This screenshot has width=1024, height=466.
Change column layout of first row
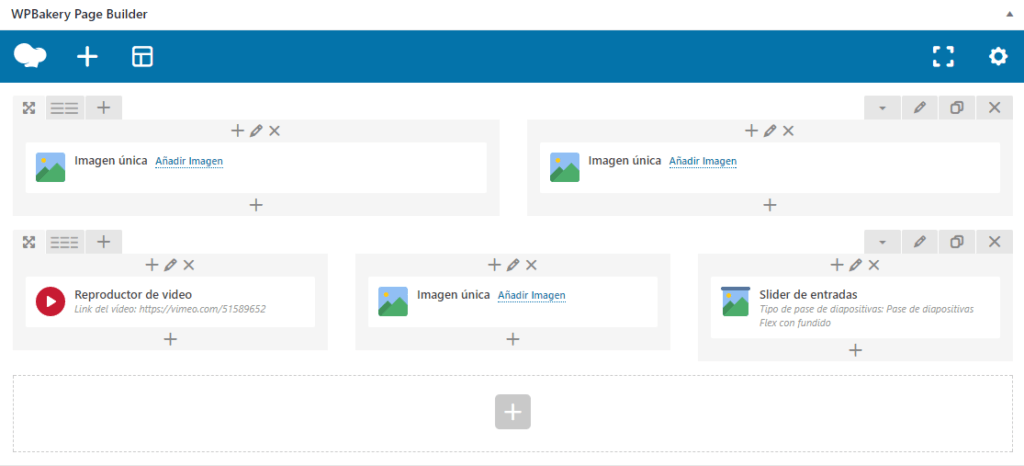pos(65,108)
